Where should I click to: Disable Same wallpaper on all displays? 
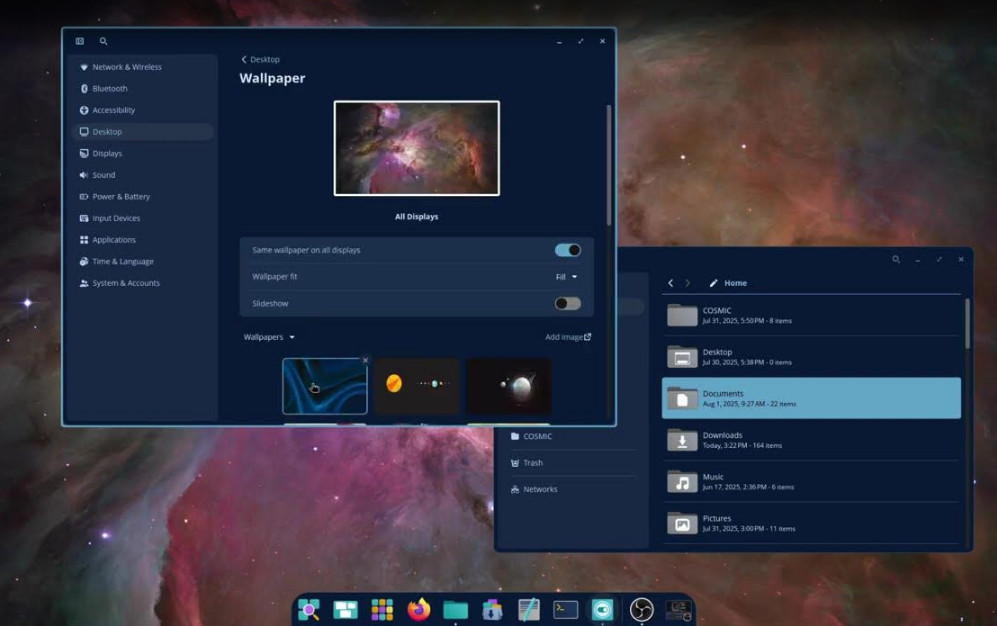point(567,250)
